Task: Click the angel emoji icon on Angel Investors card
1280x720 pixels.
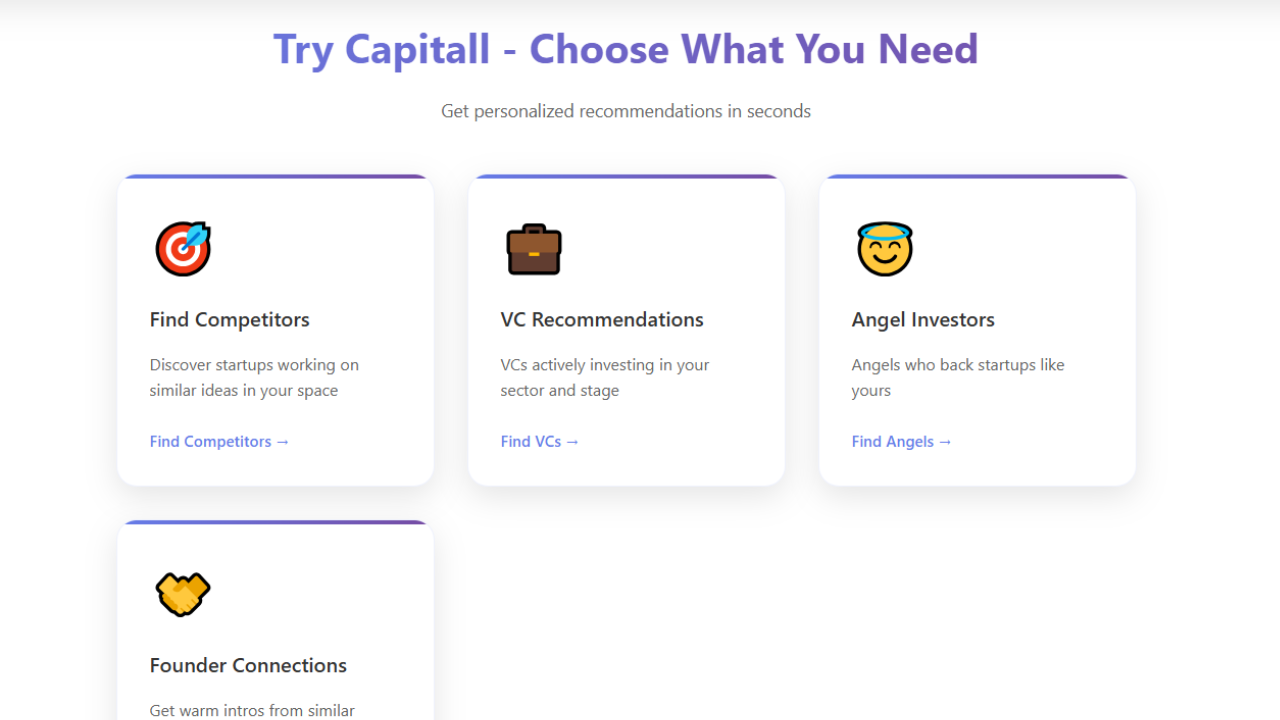Action: point(885,249)
